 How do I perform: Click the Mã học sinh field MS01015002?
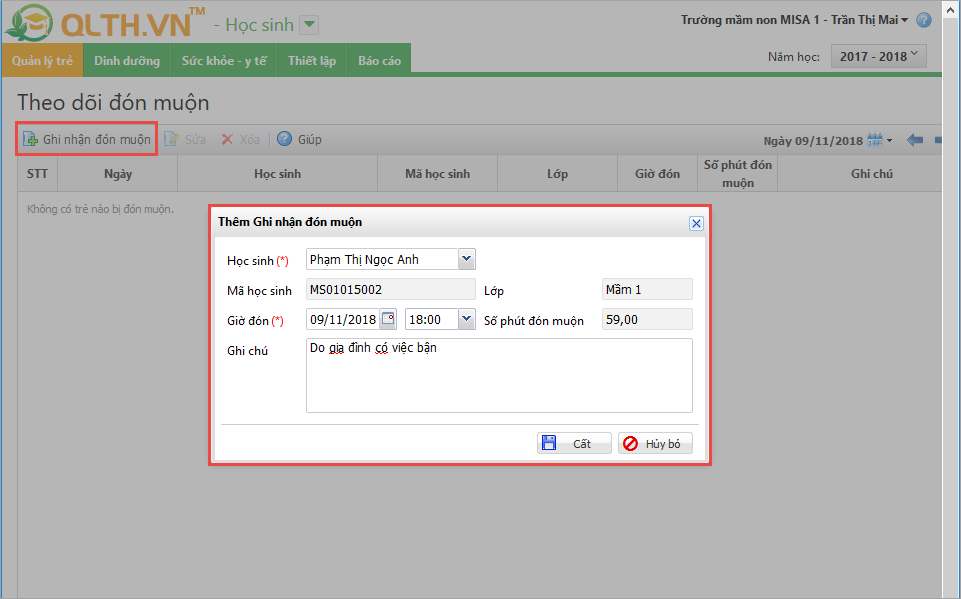pos(390,289)
